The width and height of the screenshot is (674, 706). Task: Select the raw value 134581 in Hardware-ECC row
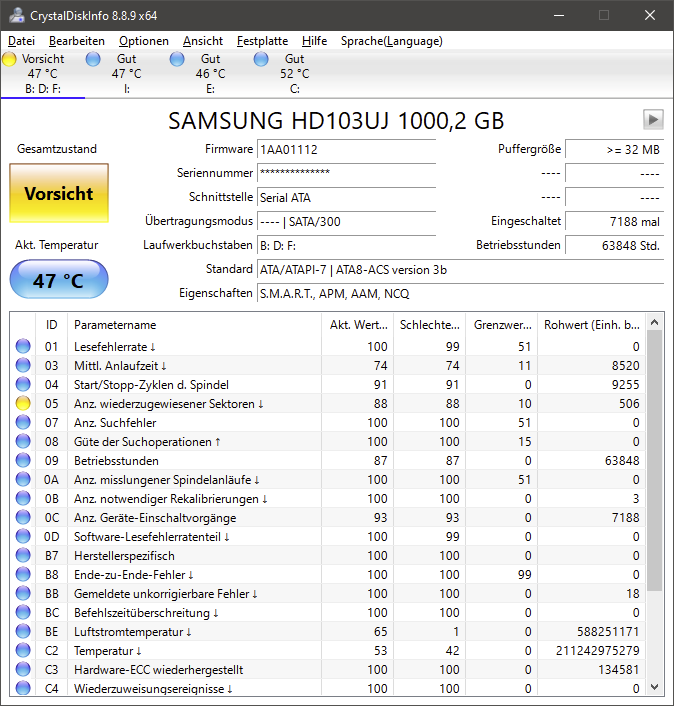coord(619,670)
